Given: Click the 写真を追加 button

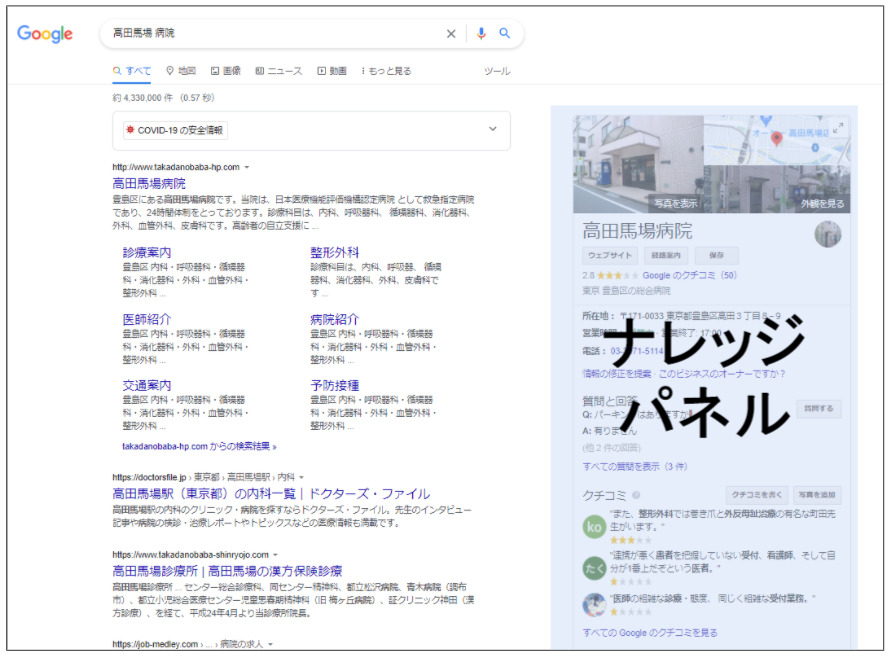Looking at the screenshot, I should coord(817,495).
